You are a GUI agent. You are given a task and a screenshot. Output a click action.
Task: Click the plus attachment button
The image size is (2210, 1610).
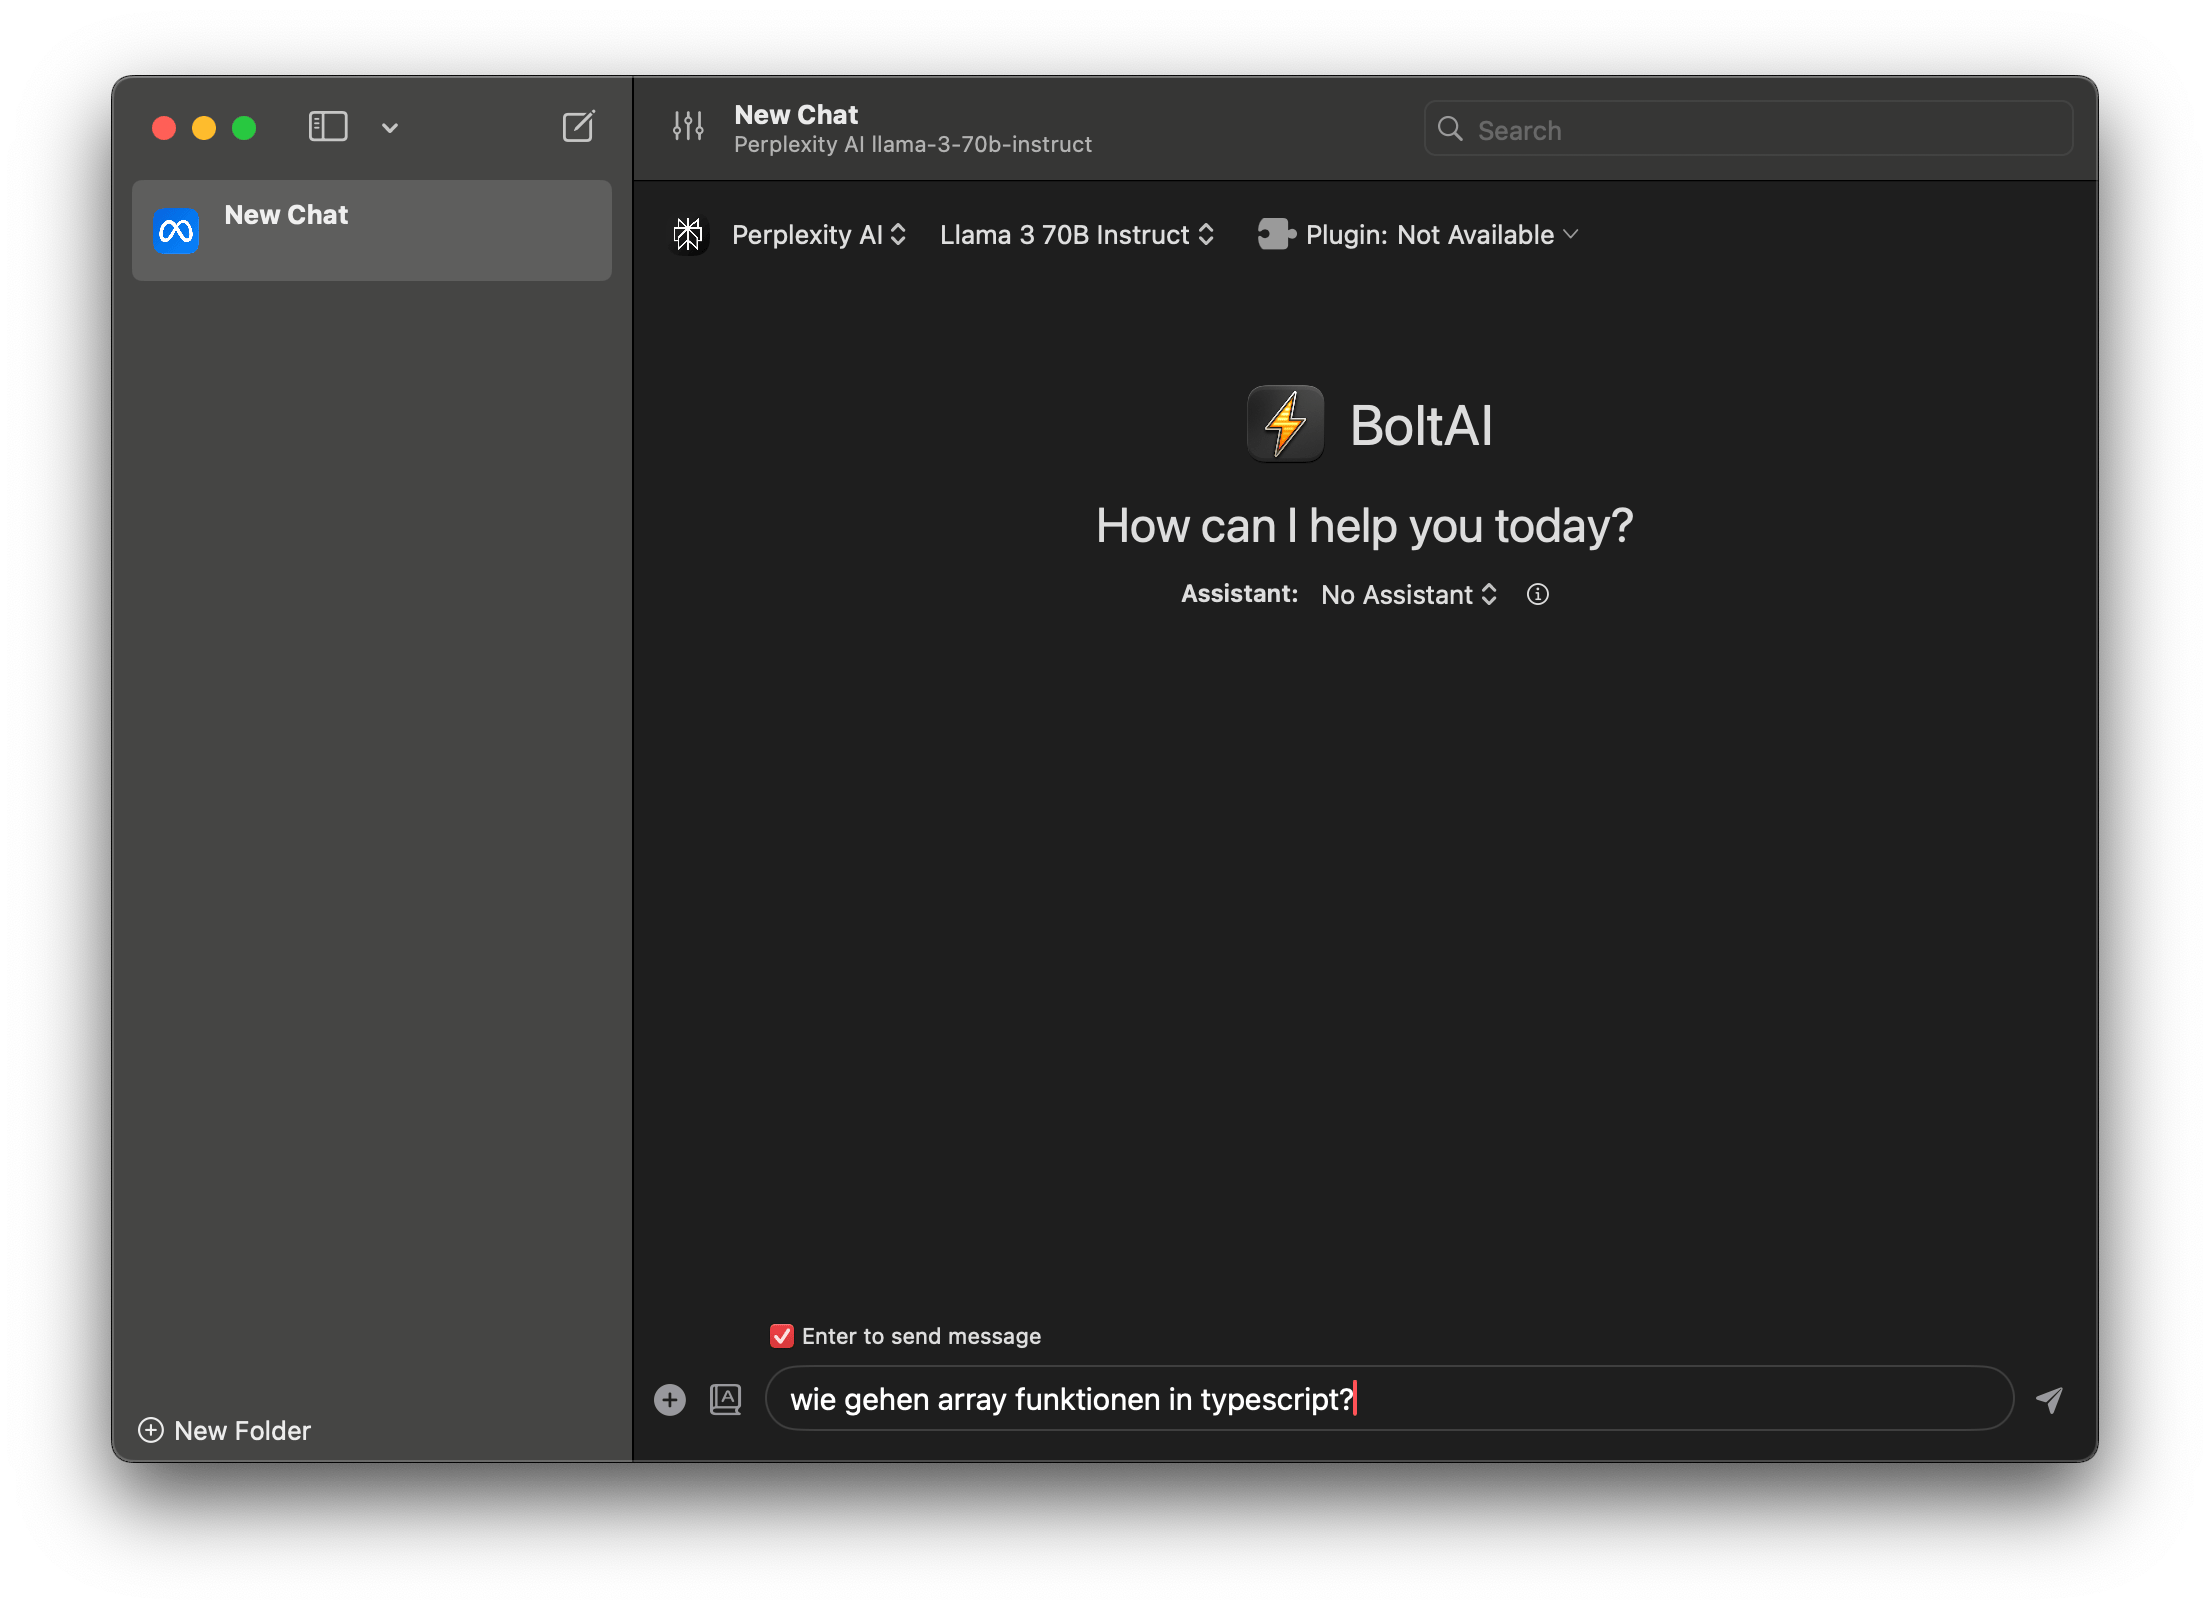[670, 1400]
